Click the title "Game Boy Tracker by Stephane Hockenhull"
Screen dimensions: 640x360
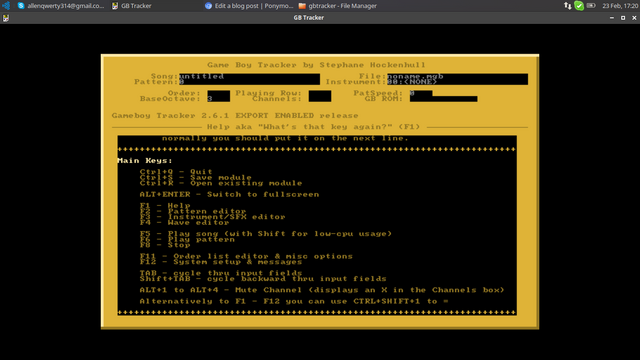pos(316,65)
